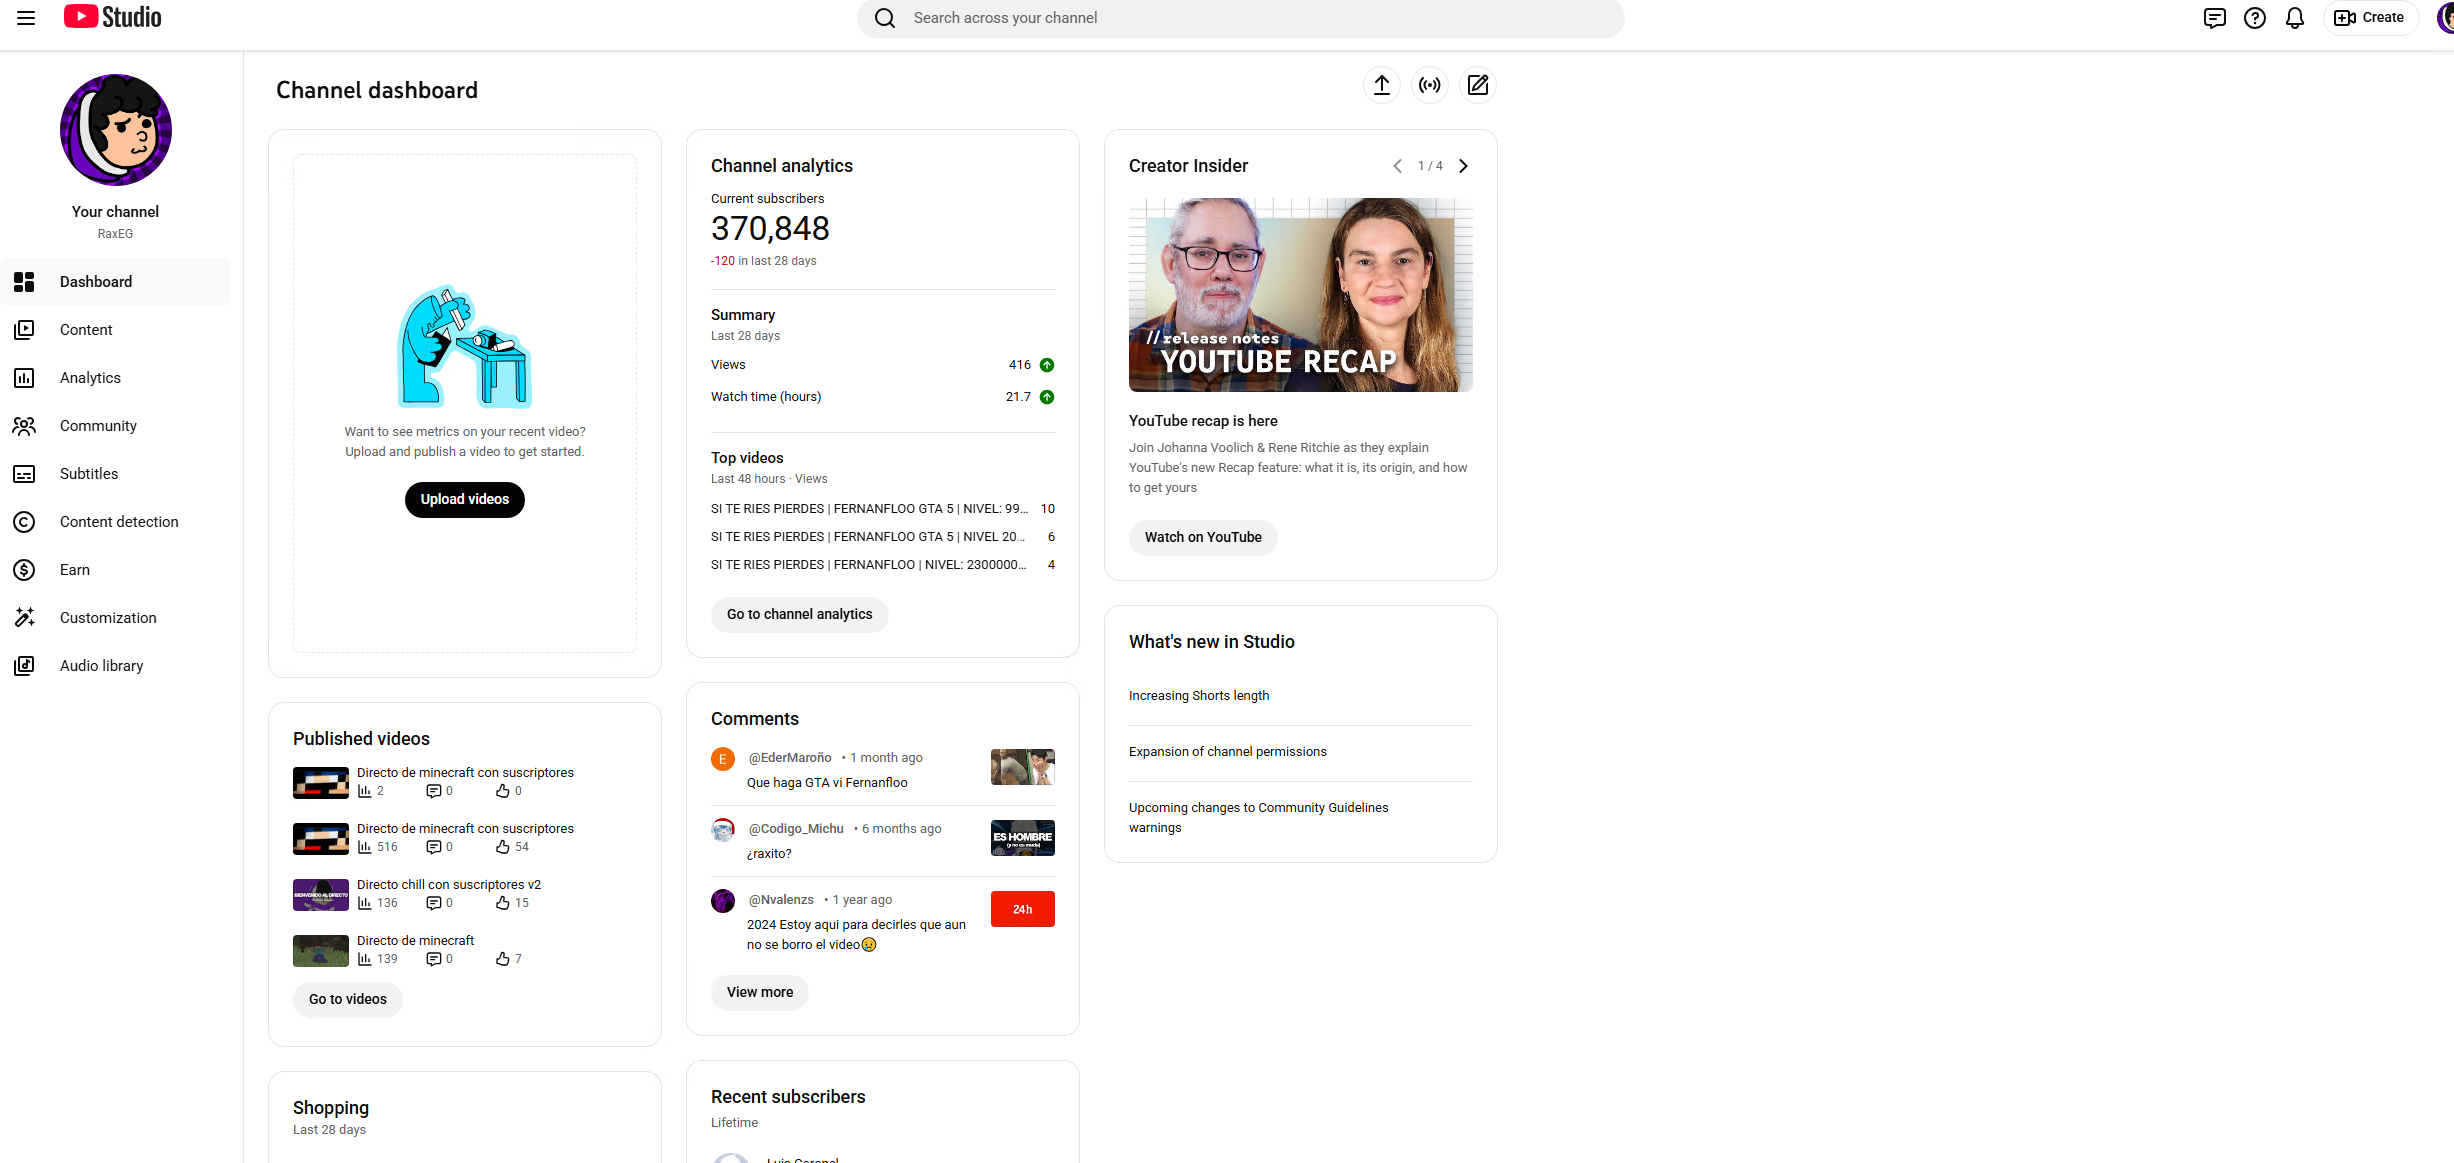This screenshot has height=1163, width=2454.
Task: Click the channel search field
Action: click(1240, 18)
